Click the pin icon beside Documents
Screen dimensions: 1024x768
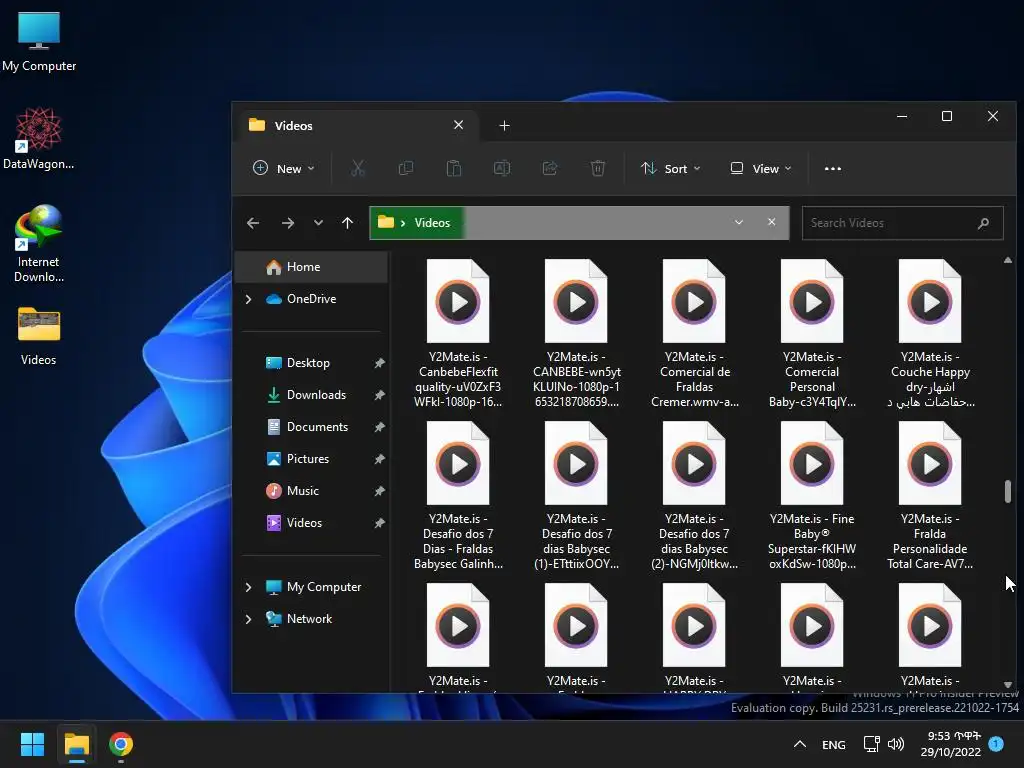pos(379,427)
